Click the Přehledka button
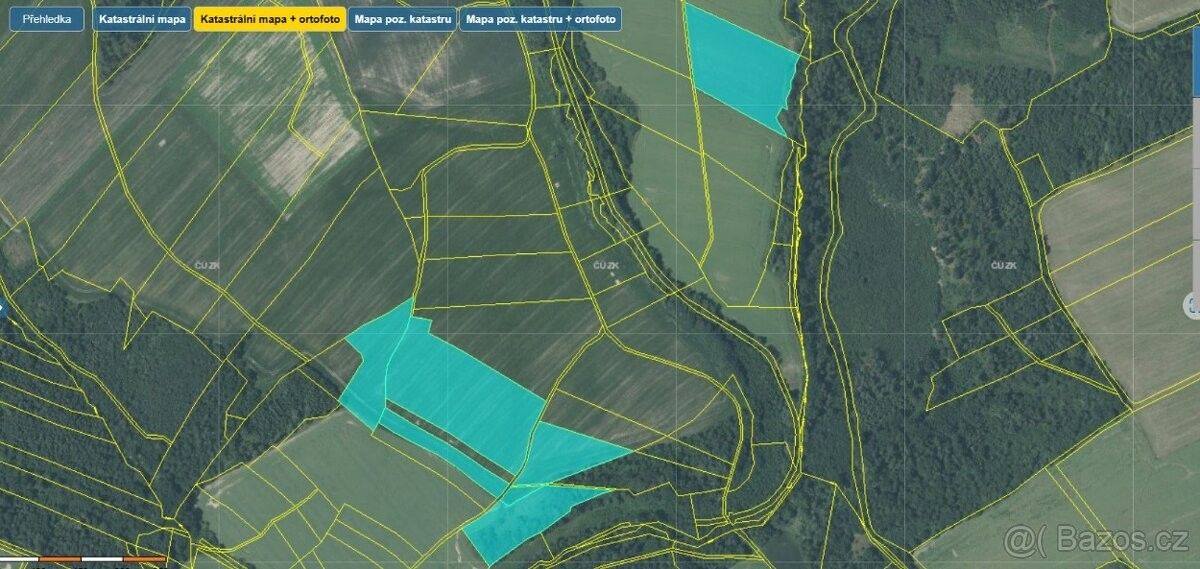Viewport: 1200px width, 569px height. (x=47, y=19)
